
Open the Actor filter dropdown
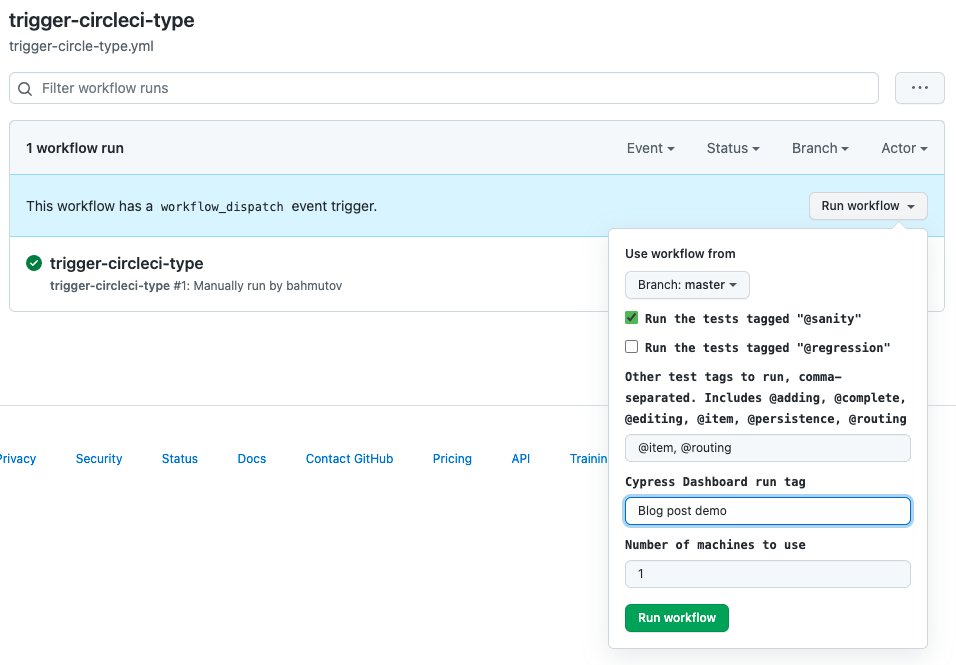point(902,147)
